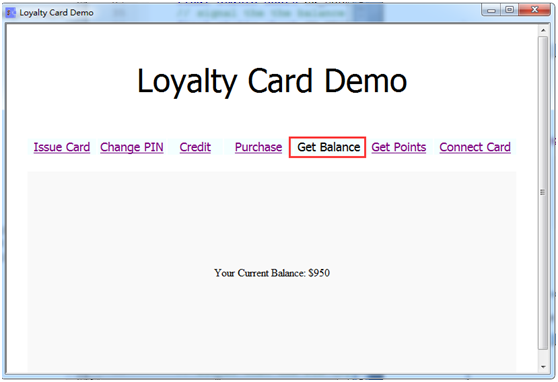558x382 pixels.
Task: Open the Issue Card link
Action: [x=62, y=147]
